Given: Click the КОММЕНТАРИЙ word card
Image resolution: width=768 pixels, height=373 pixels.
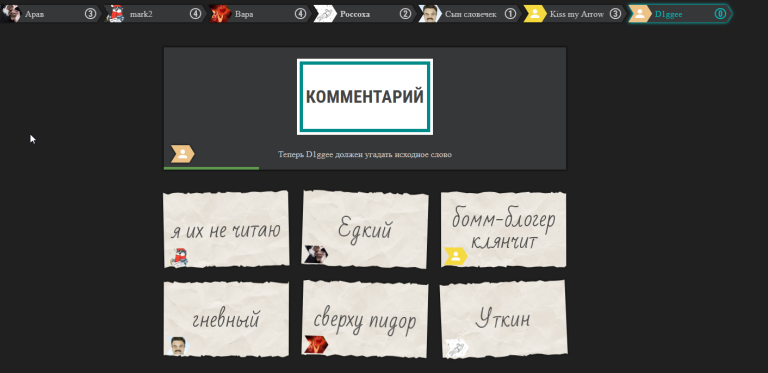Looking at the screenshot, I should (365, 97).
